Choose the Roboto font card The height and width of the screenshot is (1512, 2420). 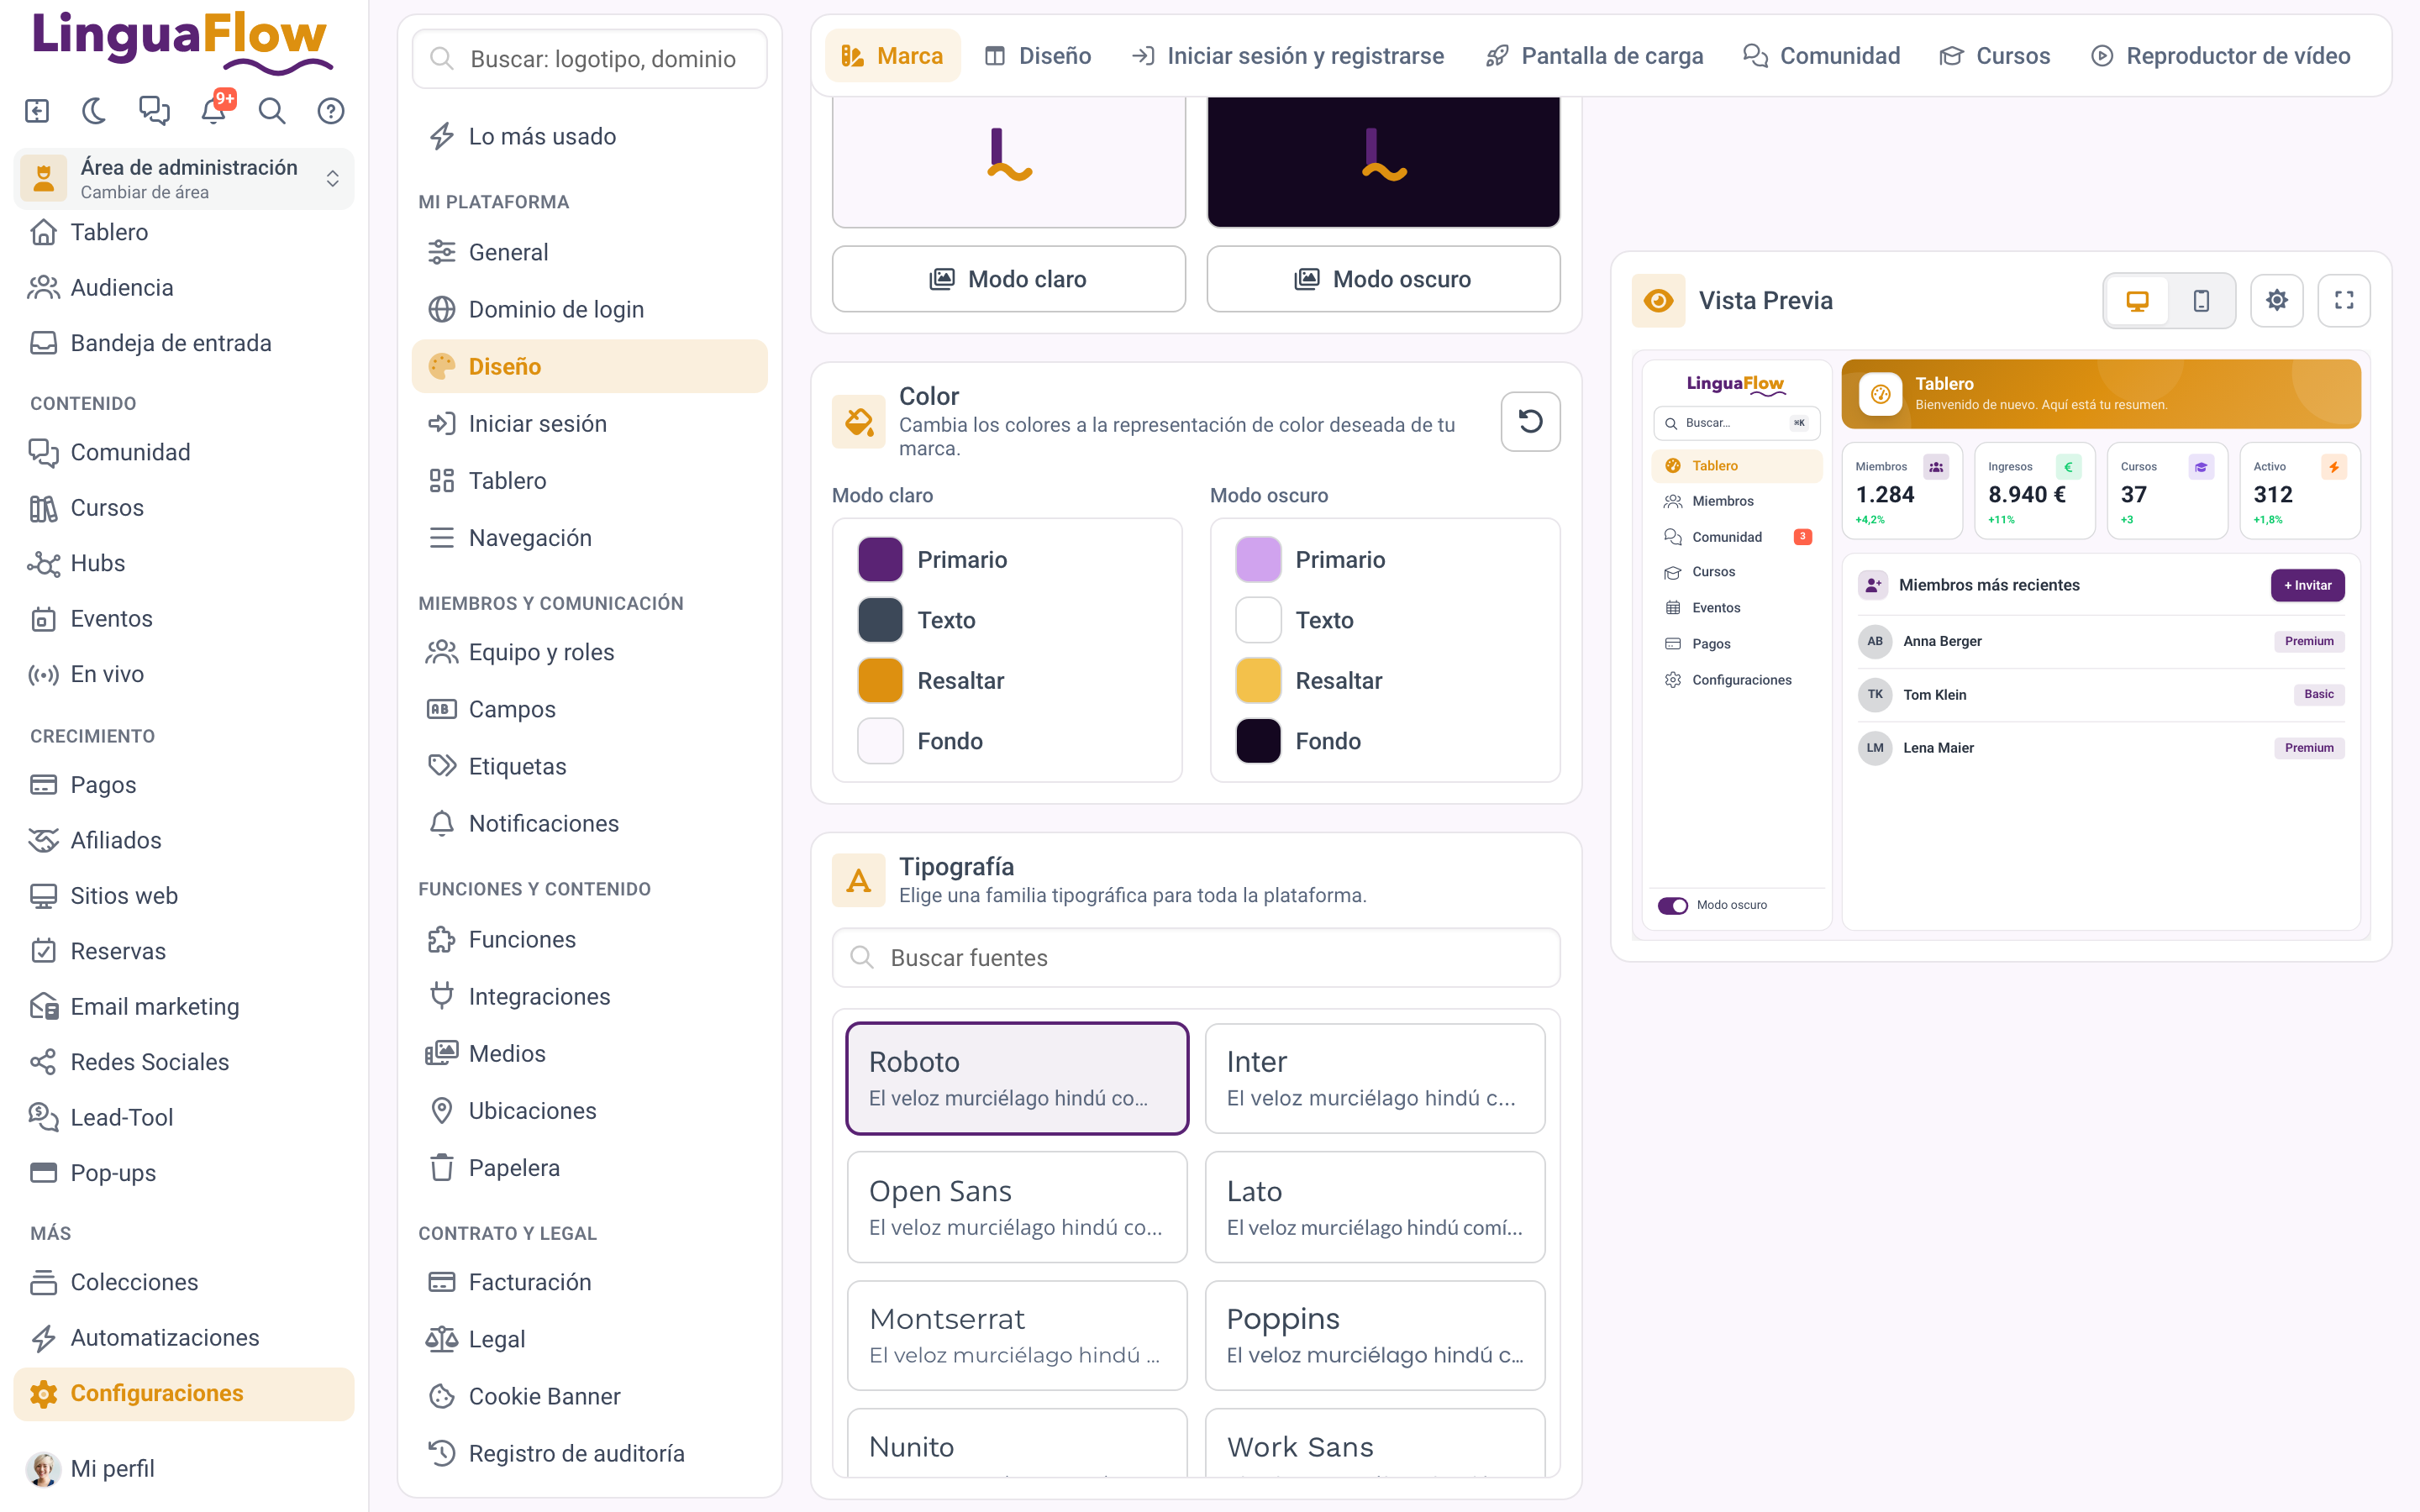point(1017,1078)
